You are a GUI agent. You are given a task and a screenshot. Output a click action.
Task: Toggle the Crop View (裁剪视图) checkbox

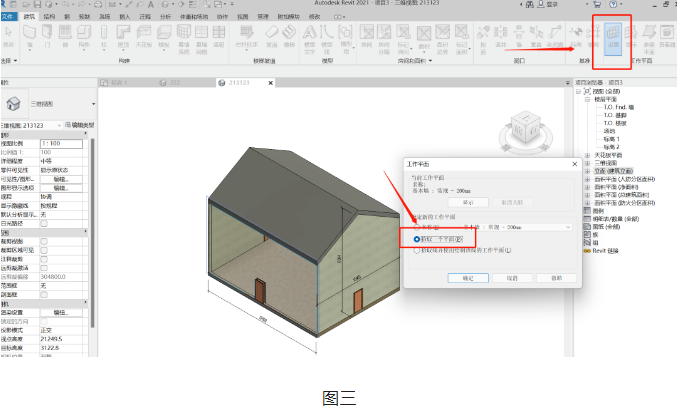pyautogui.click(x=44, y=241)
